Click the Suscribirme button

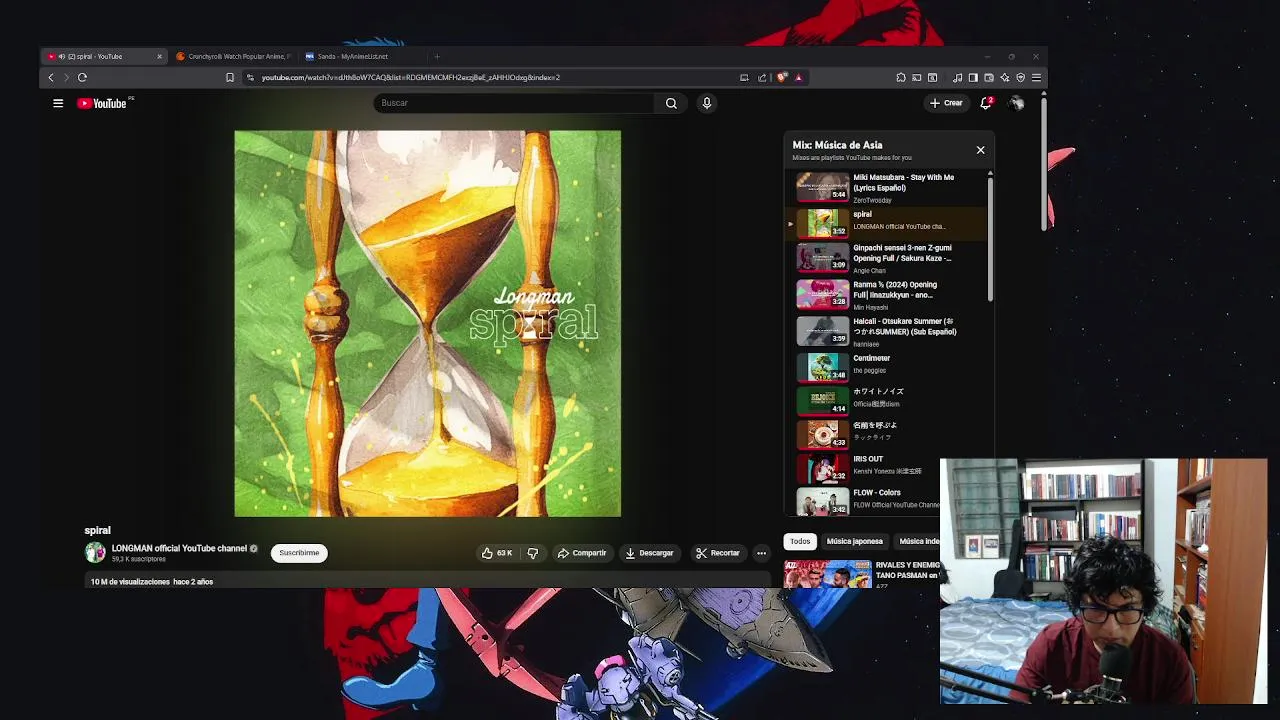click(299, 553)
